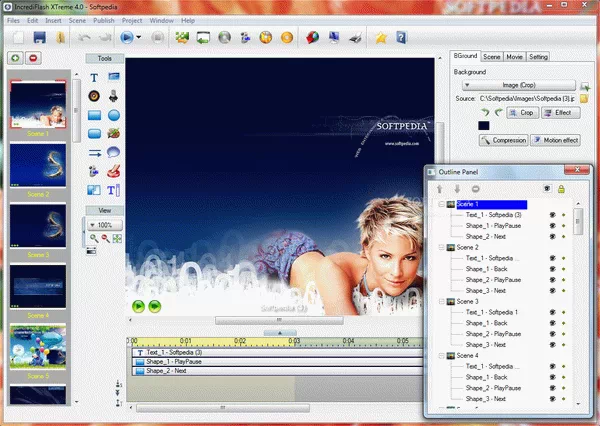The image size is (600, 426).
Task: Select the sound speaker tool
Action: point(94,96)
